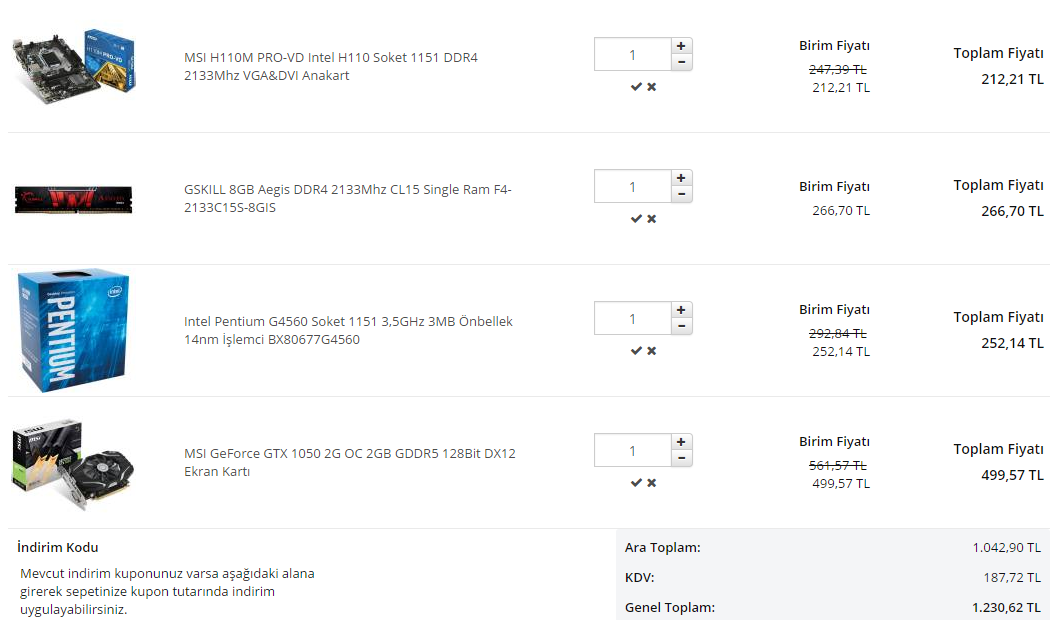Decrease quantity of MSI GeForce GTX 1050

(681, 458)
